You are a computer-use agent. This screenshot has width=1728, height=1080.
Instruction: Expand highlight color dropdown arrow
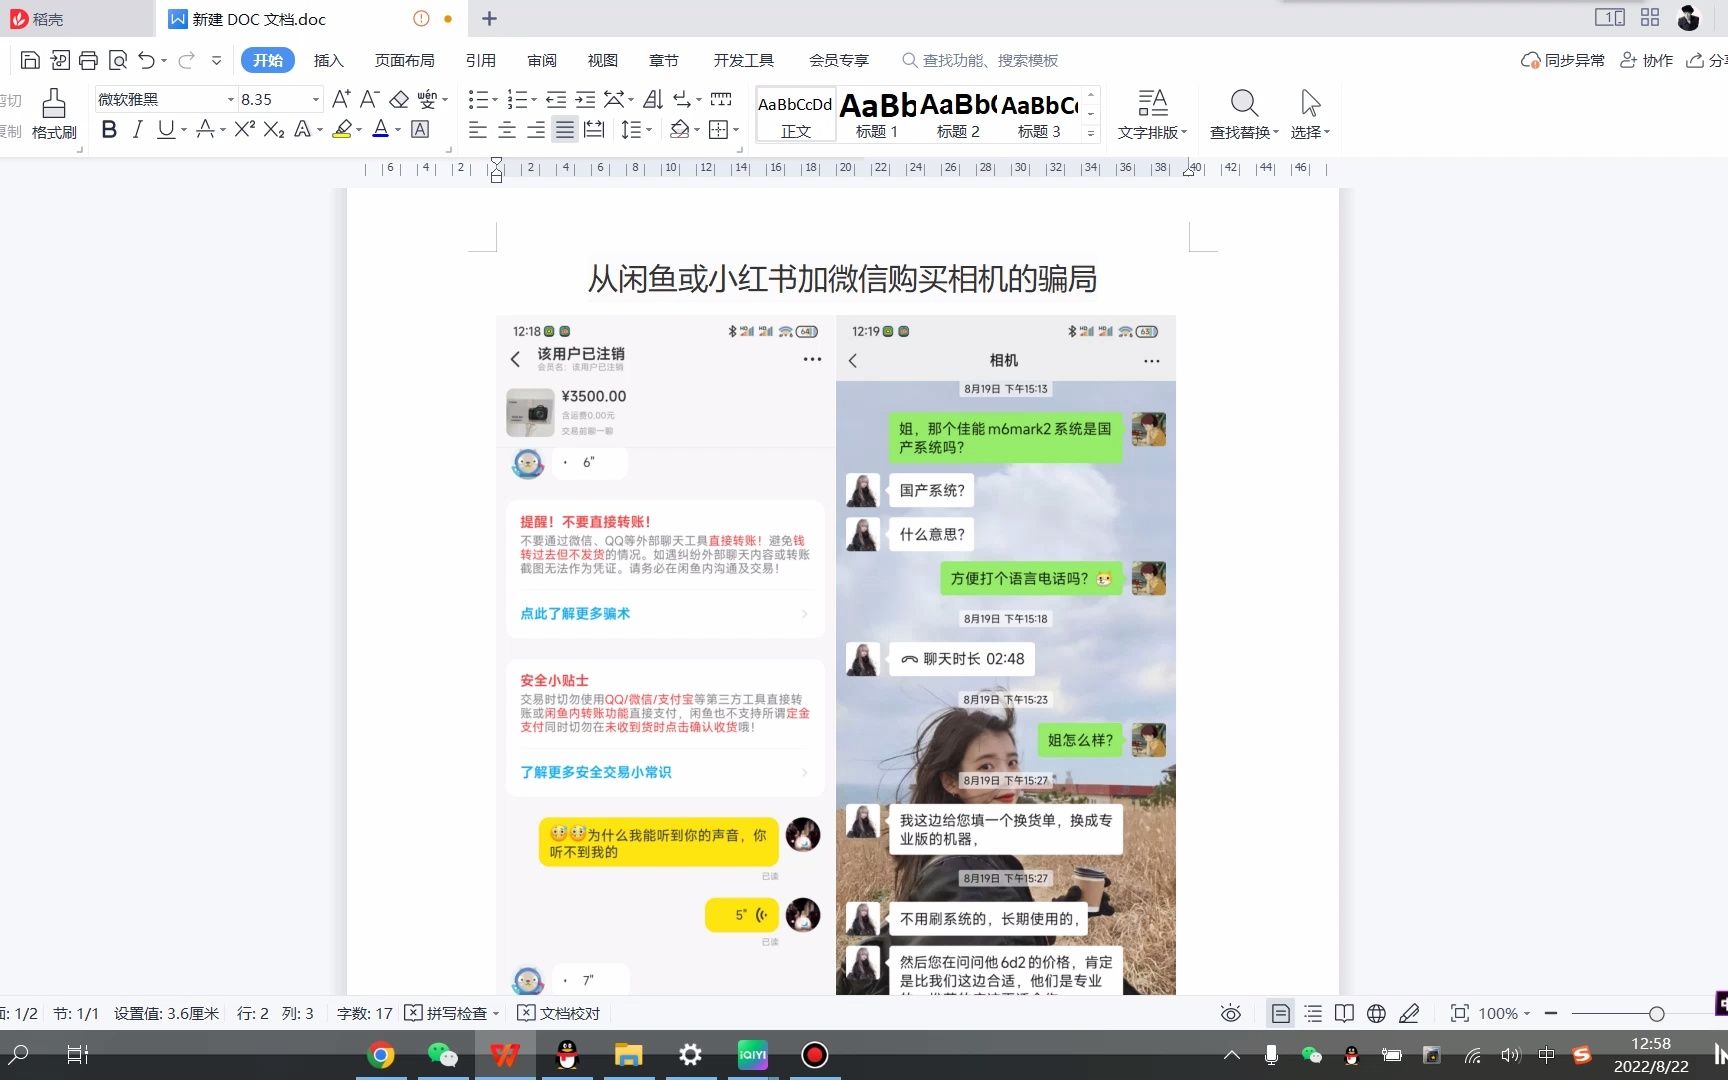click(x=360, y=129)
